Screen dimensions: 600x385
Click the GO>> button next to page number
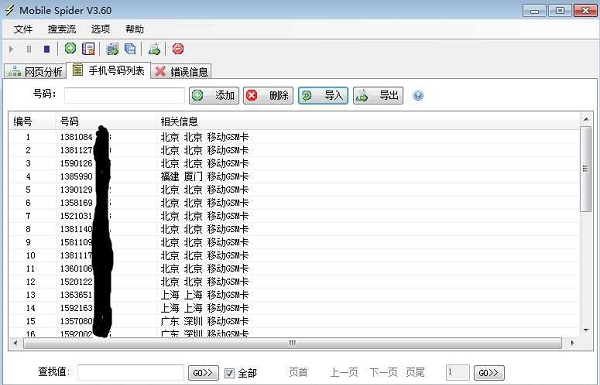tap(489, 373)
